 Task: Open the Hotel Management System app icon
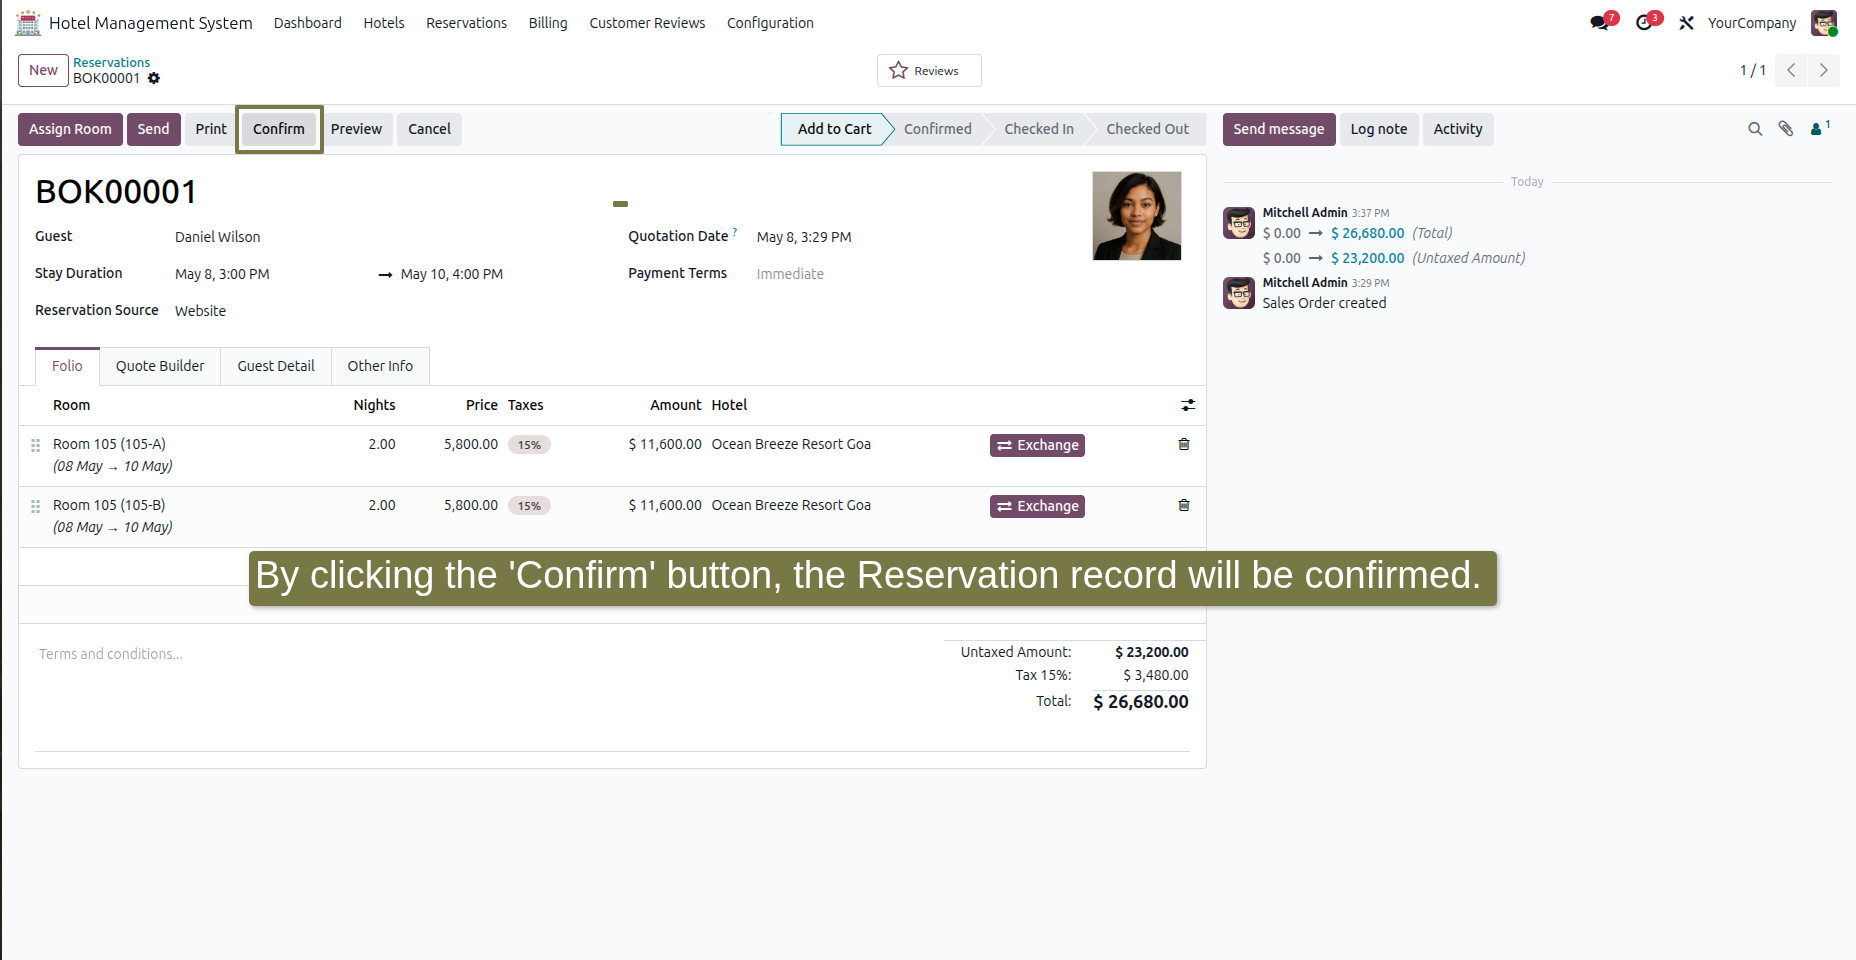pos(28,22)
